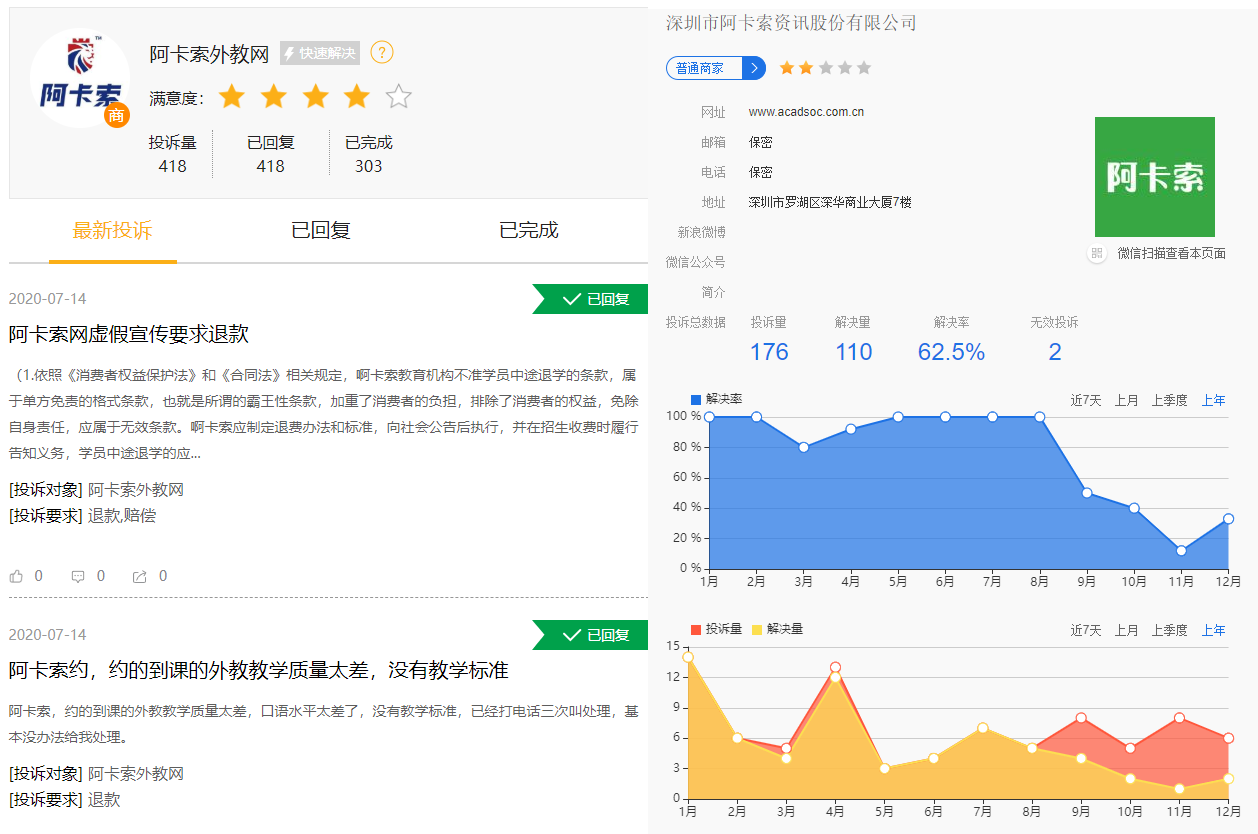1258x834 pixels.
Task: Open the question mark help icon
Action: (x=382, y=53)
